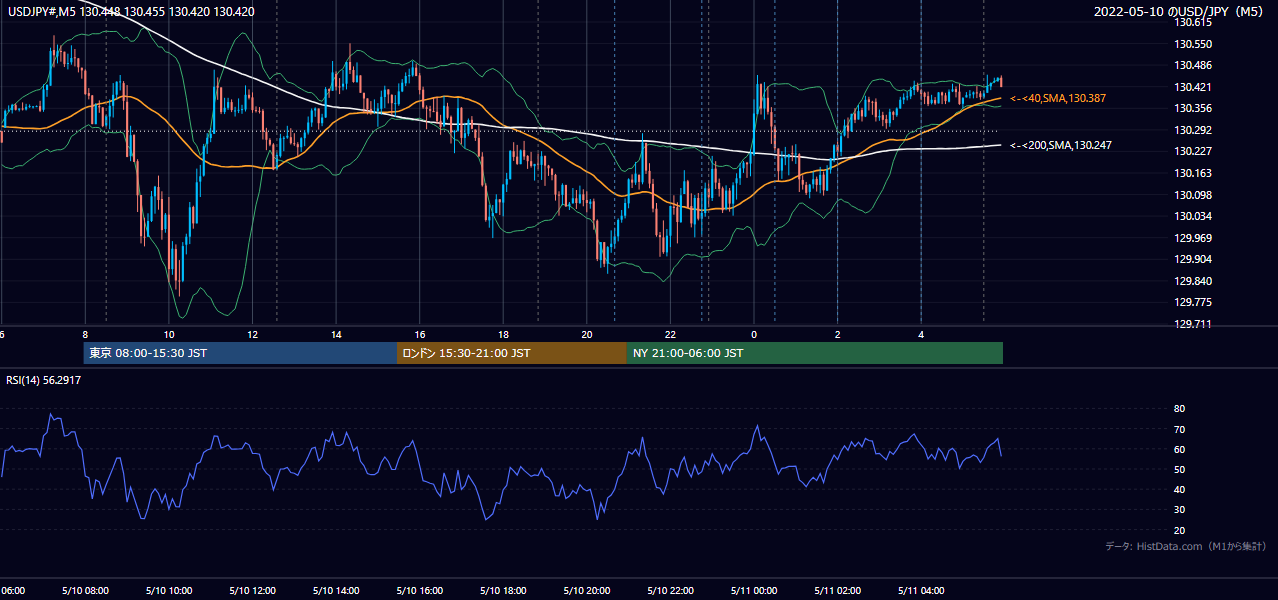Click RSI axis level 50
The height and width of the screenshot is (600, 1278).
(1179, 469)
